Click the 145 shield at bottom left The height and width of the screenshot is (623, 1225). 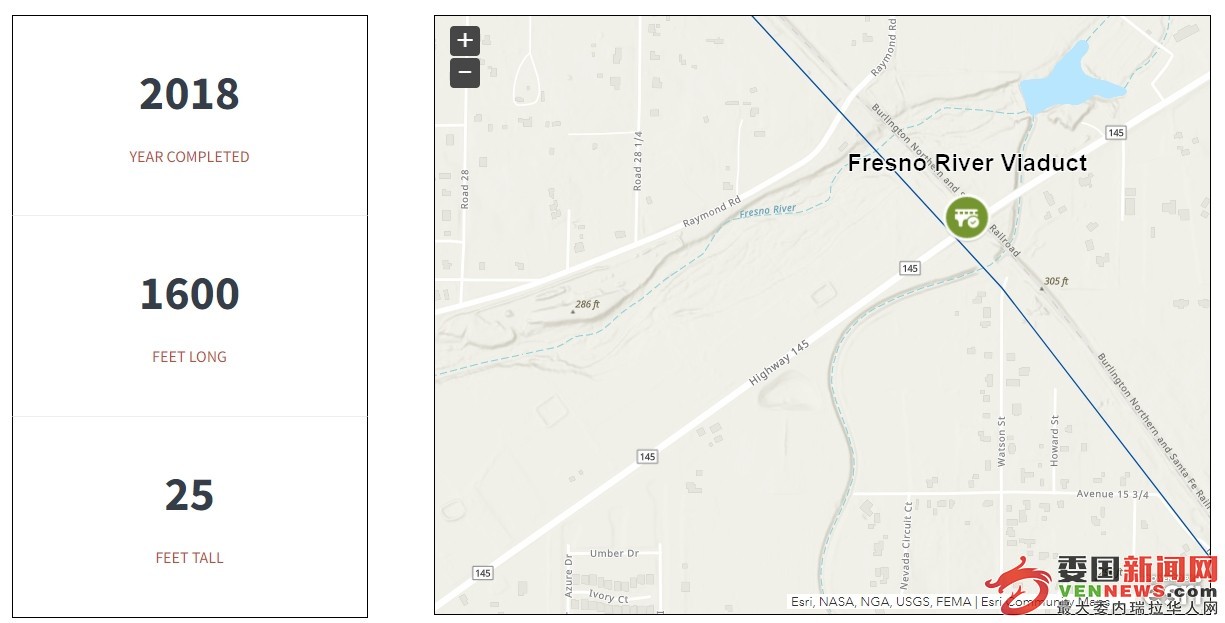[x=483, y=573]
